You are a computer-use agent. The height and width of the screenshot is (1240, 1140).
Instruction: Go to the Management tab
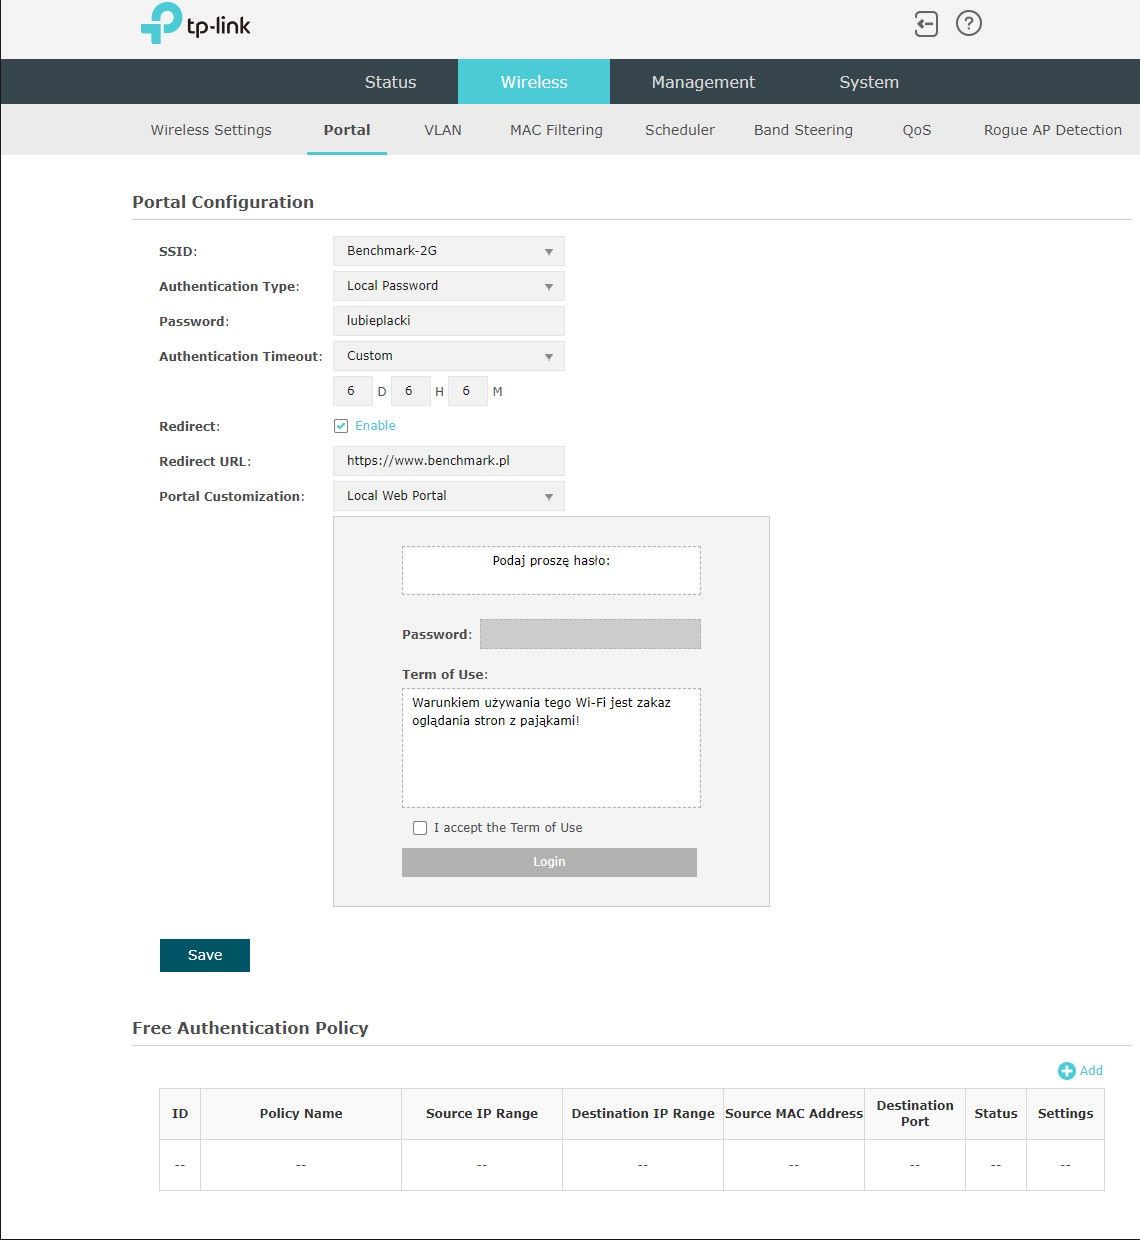click(x=703, y=82)
